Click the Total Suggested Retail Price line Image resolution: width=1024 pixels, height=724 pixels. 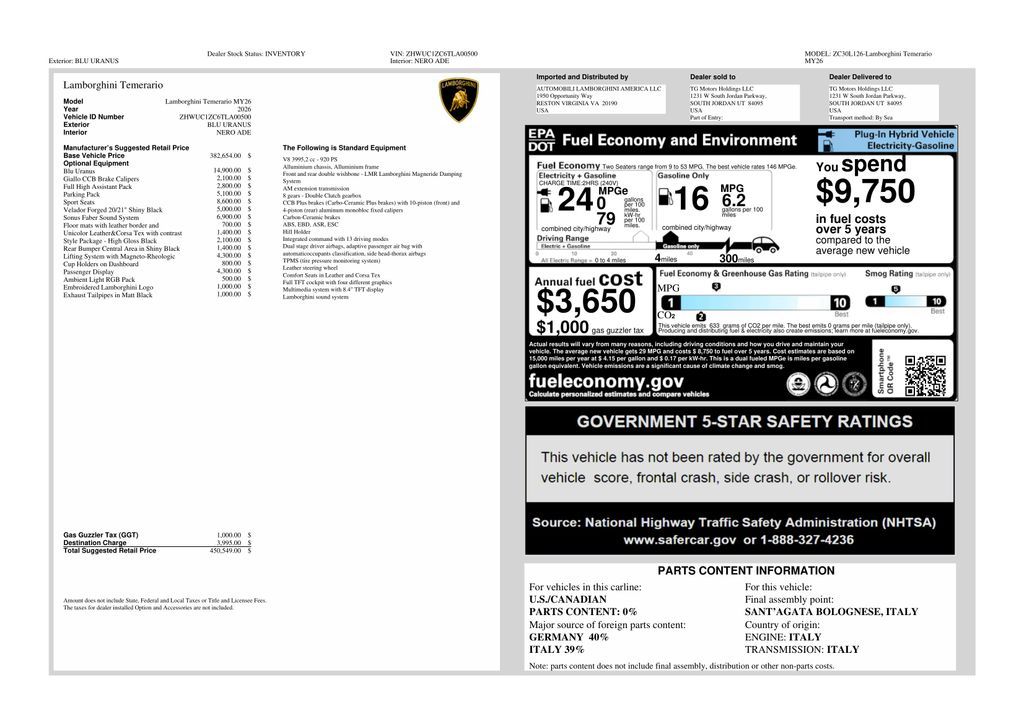coord(157,551)
